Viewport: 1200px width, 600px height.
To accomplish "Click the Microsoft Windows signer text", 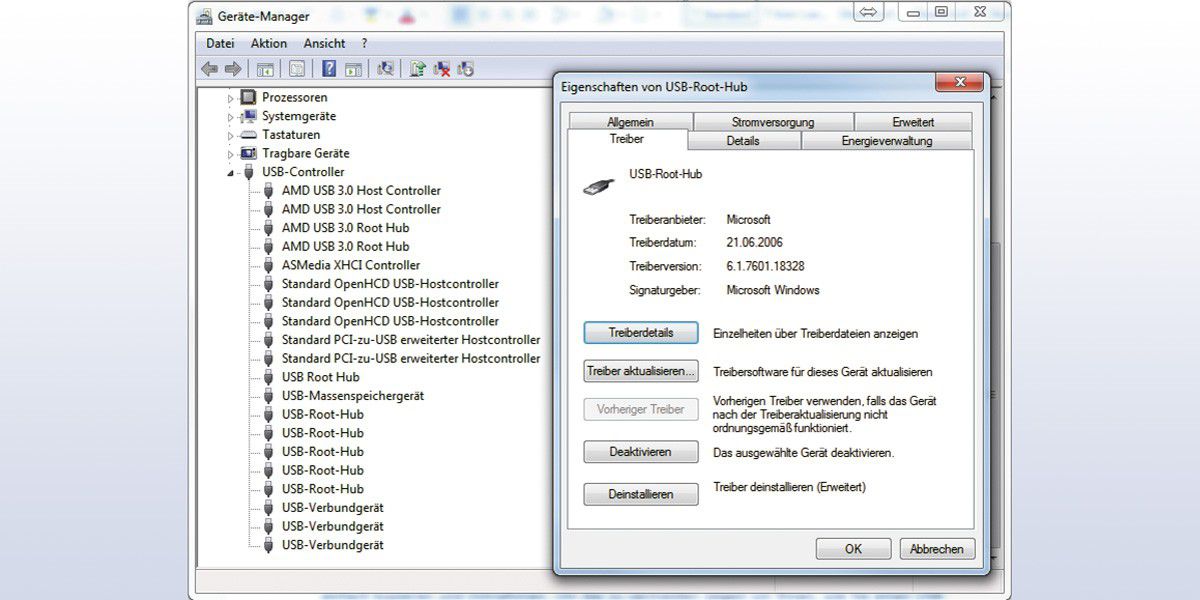I will coord(773,290).
